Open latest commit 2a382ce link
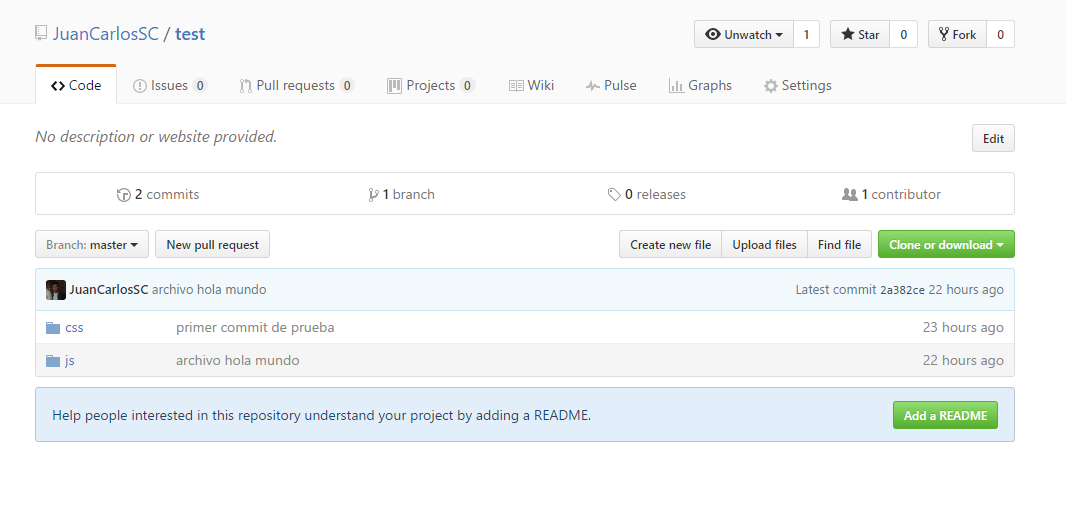 click(902, 290)
